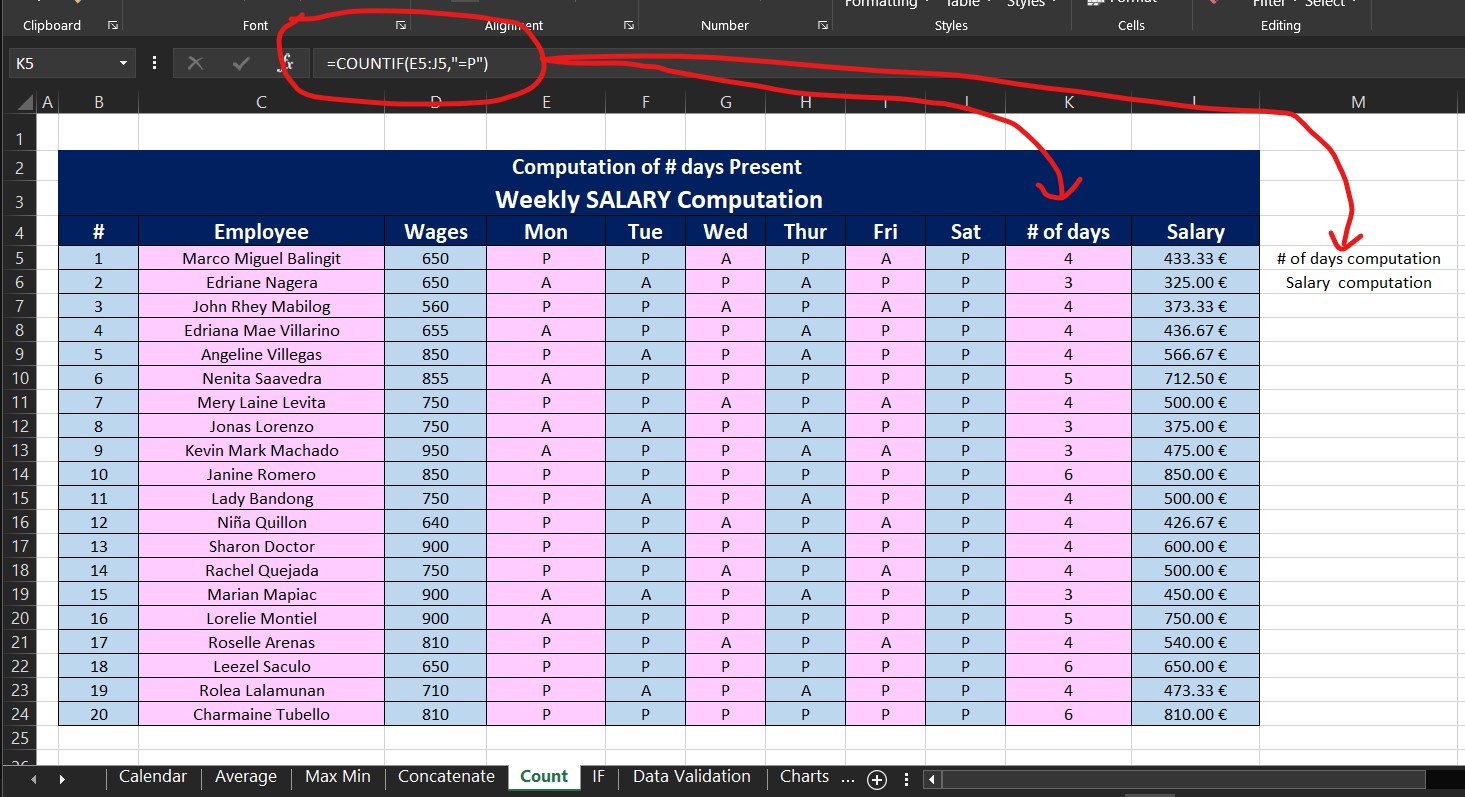Click the 'Salary computation' cell

[1358, 282]
